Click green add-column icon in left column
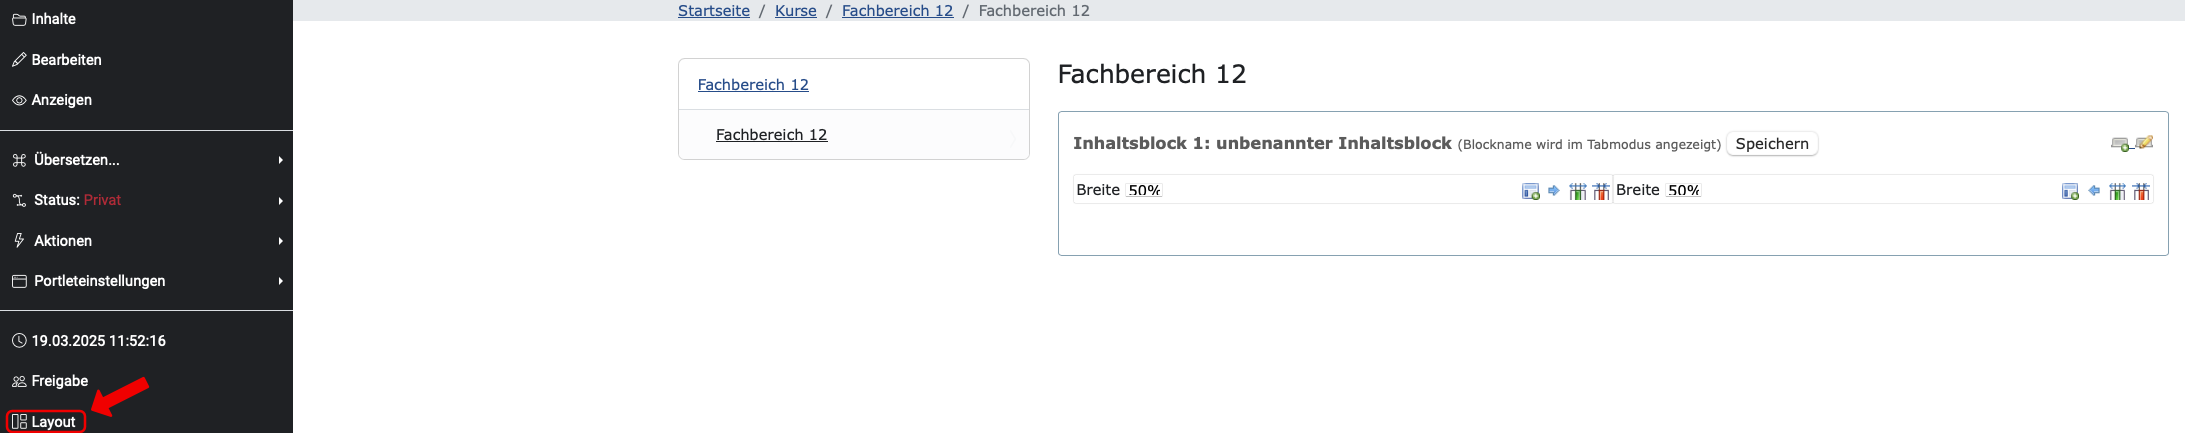 point(1577,191)
